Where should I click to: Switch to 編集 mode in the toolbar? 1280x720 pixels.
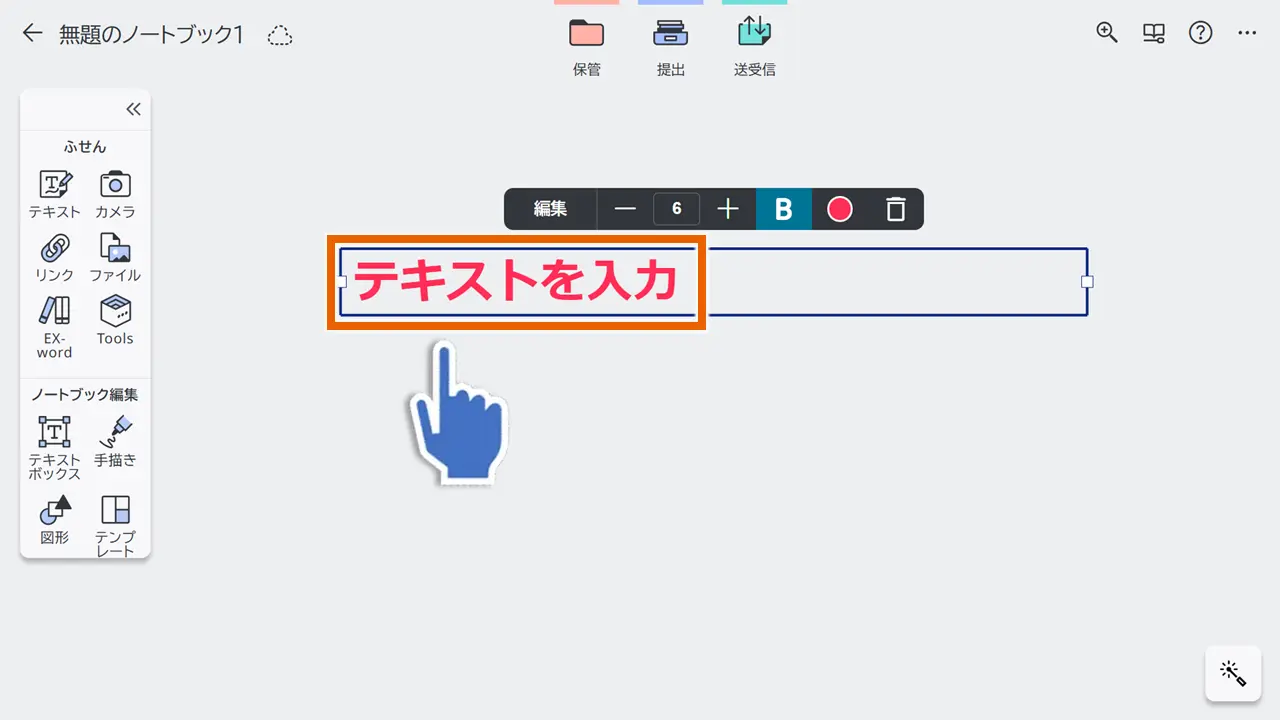pyautogui.click(x=549, y=209)
